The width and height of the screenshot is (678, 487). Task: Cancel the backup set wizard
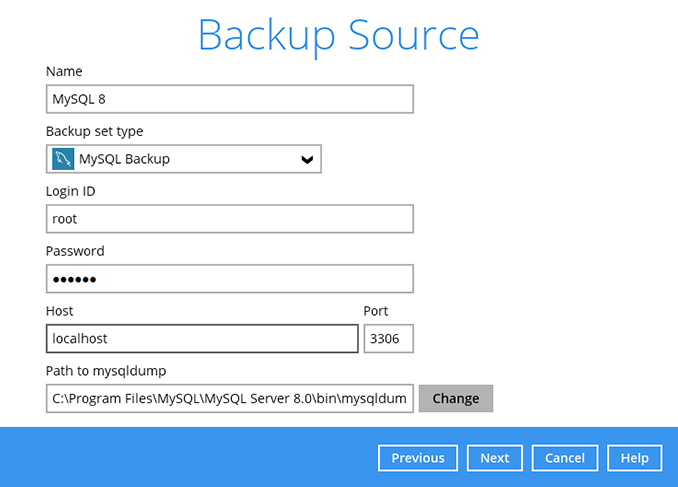click(x=565, y=458)
